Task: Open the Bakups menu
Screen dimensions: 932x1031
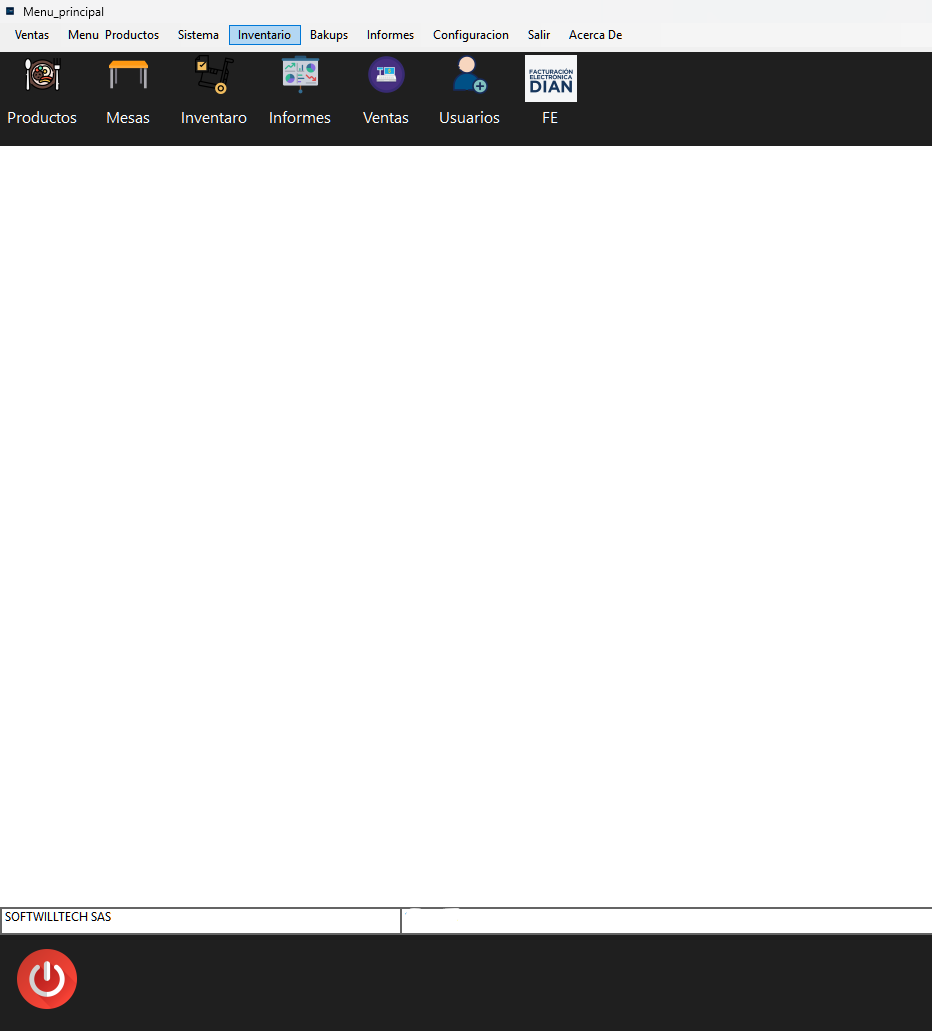Action: 329,35
